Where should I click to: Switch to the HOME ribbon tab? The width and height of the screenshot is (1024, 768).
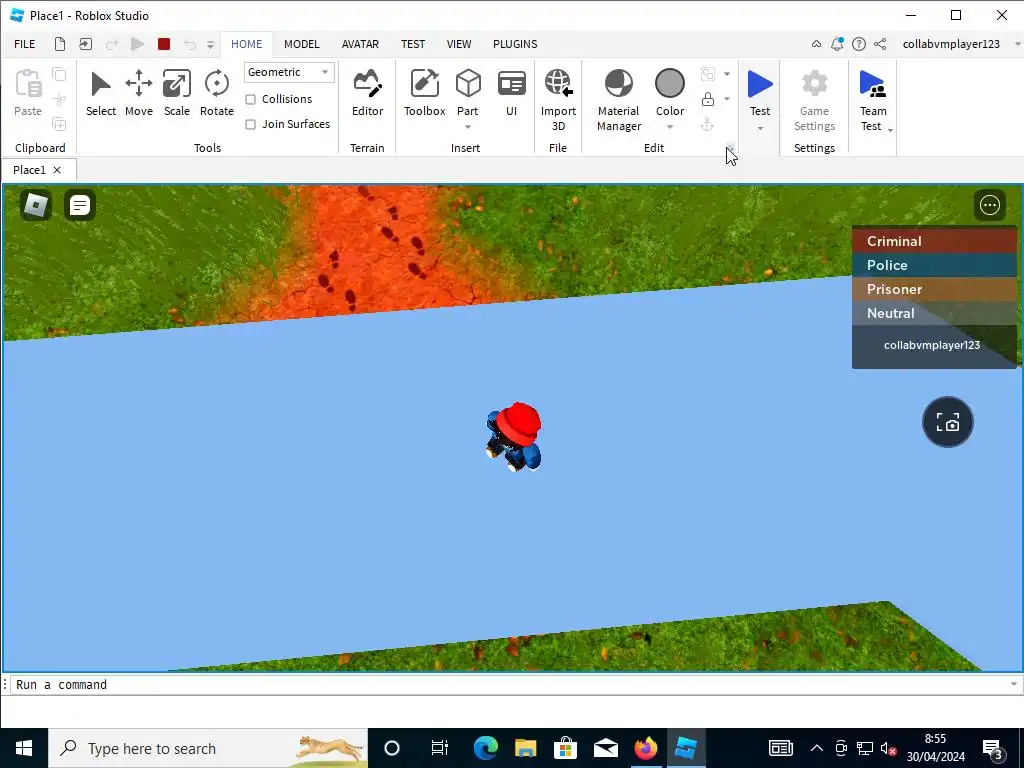(246, 44)
